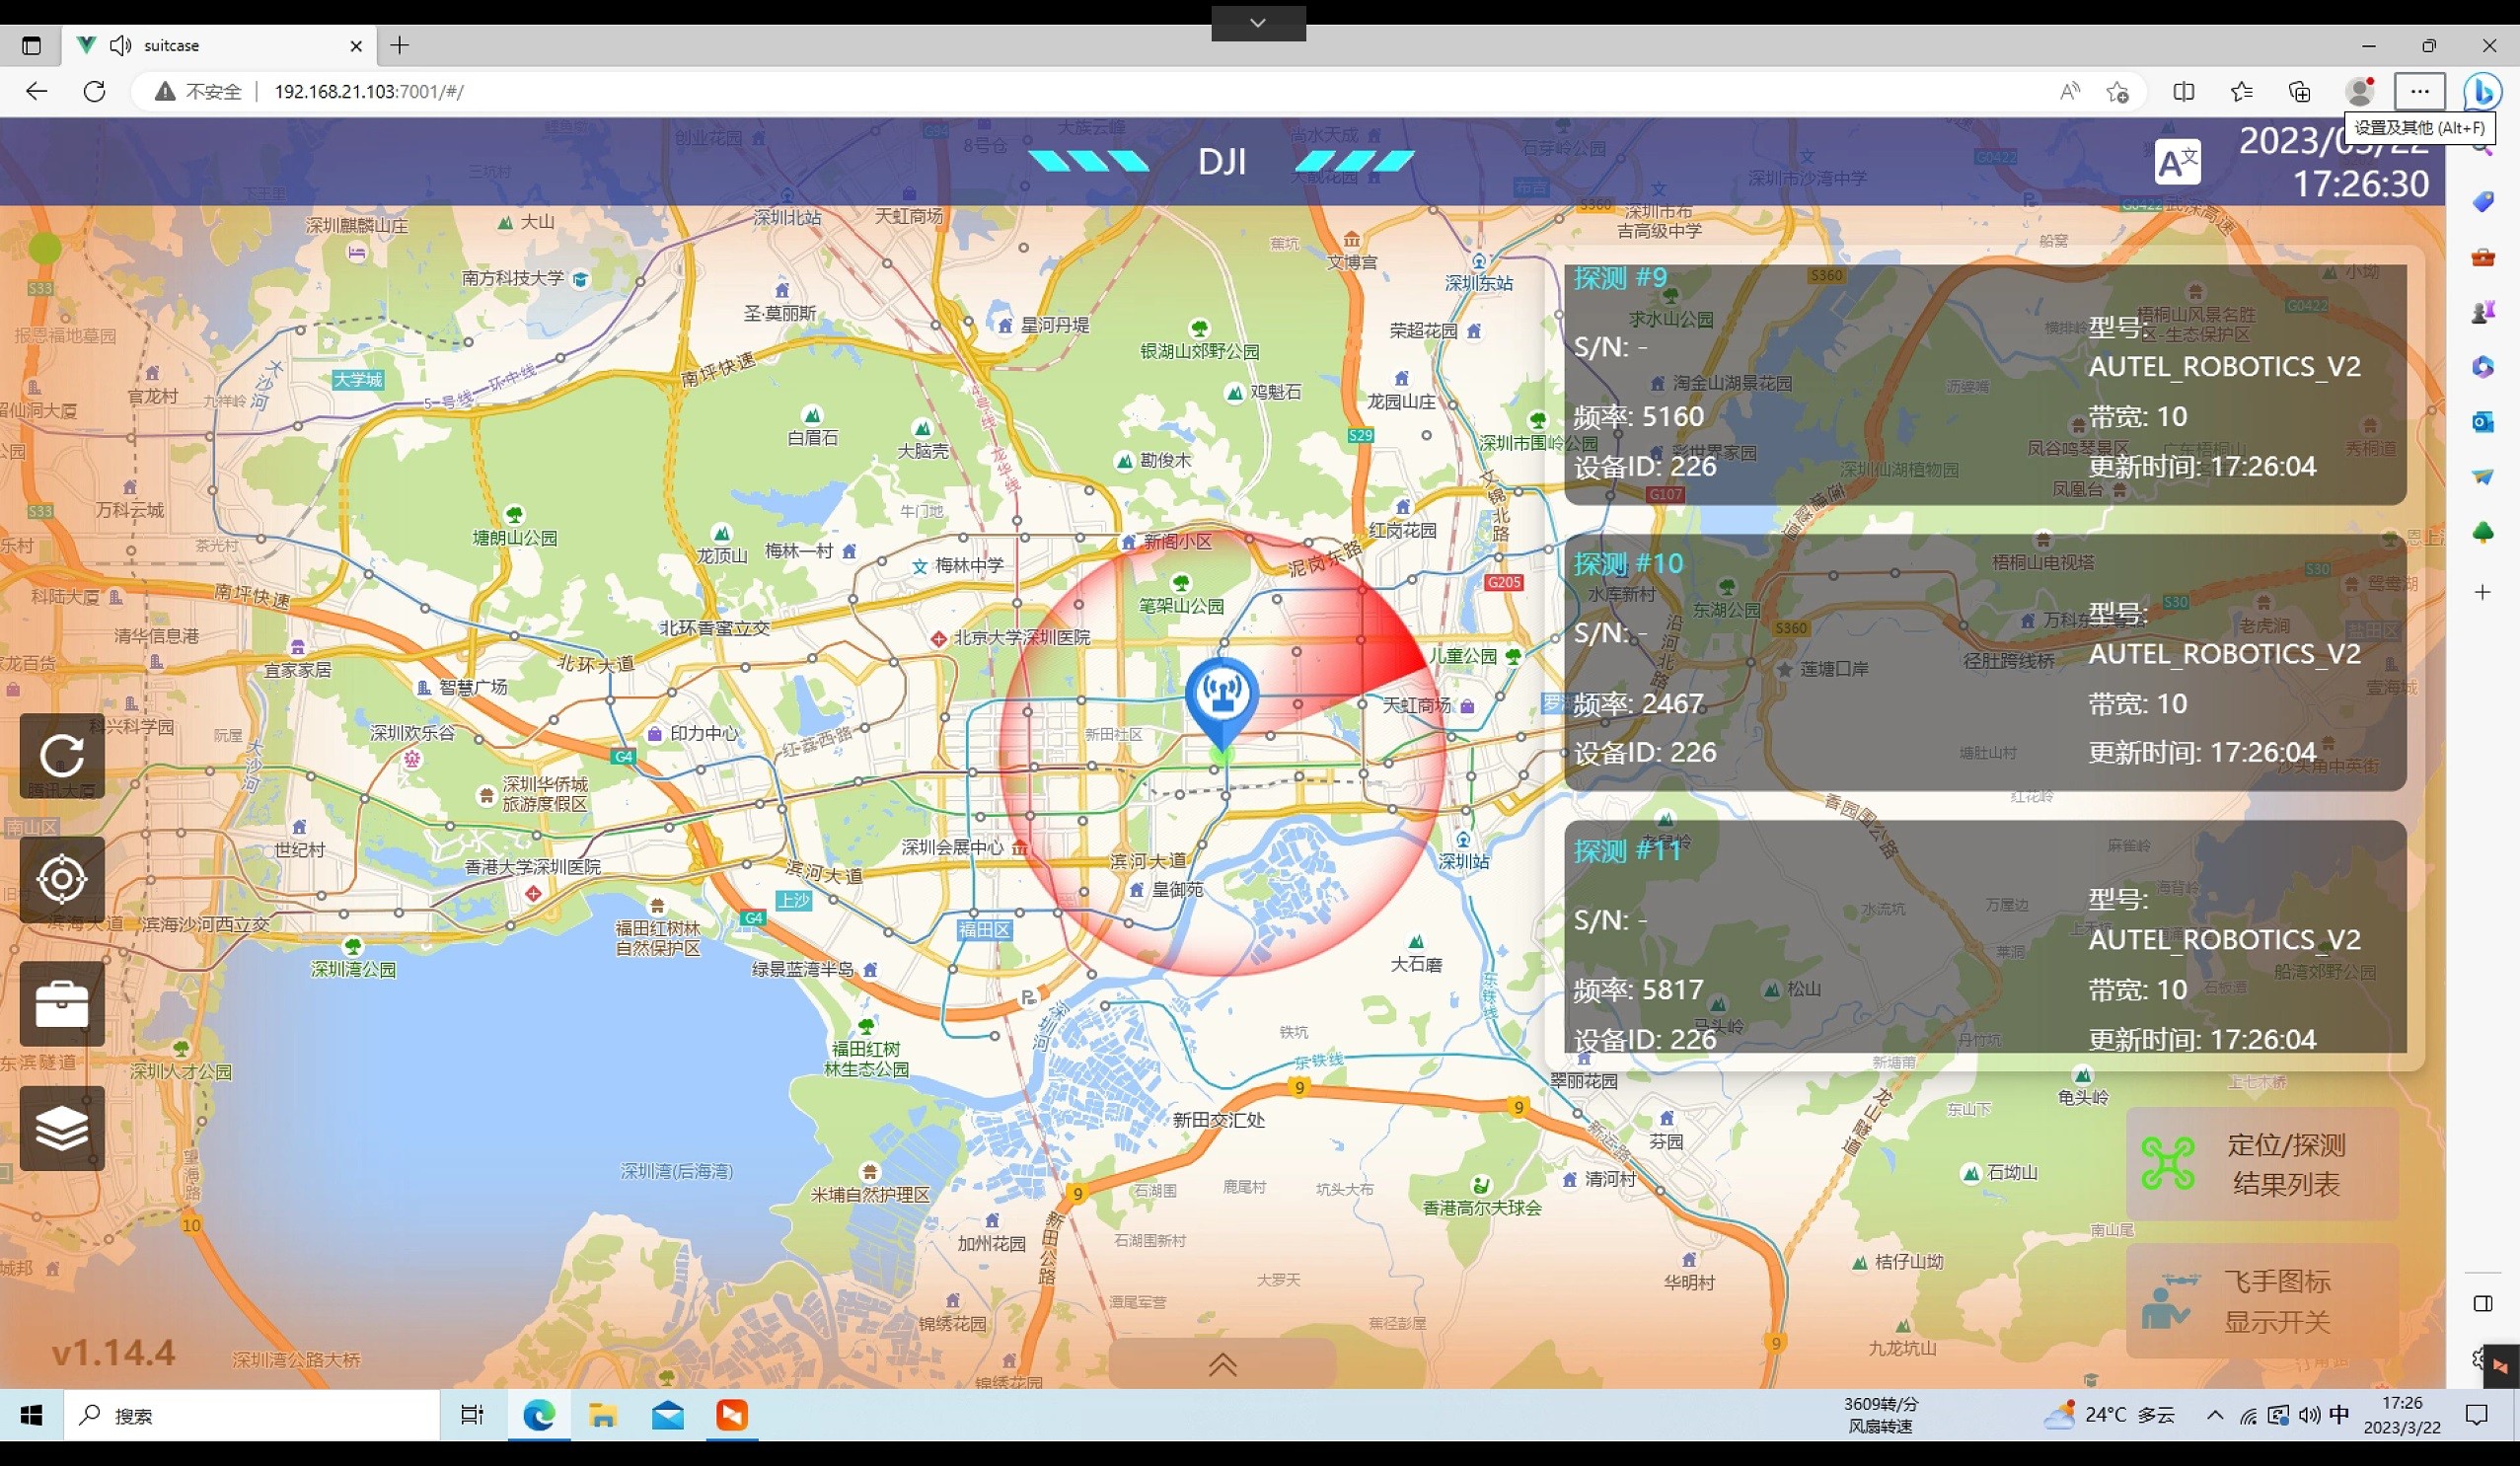Mute the suitcase tab audio speaker
This screenshot has height=1466, width=2520.
120,45
